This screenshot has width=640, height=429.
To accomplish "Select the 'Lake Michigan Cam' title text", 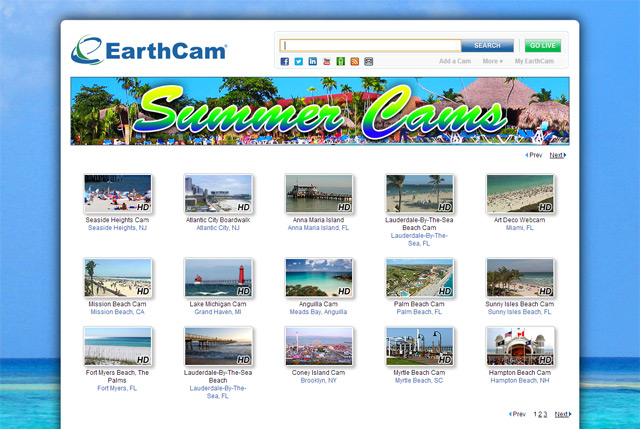I will pyautogui.click(x=218, y=304).
